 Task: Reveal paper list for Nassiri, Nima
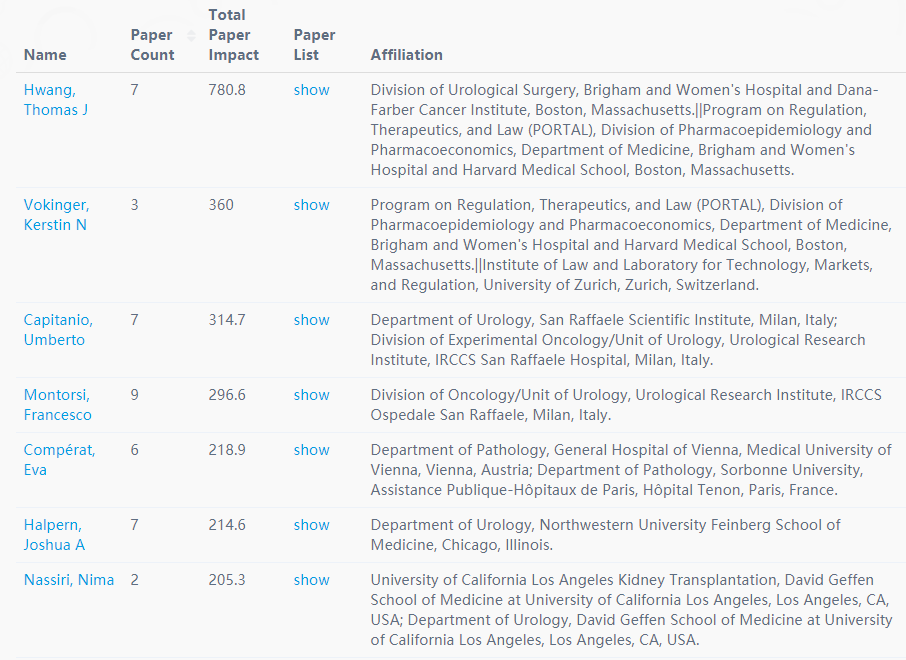(311, 580)
